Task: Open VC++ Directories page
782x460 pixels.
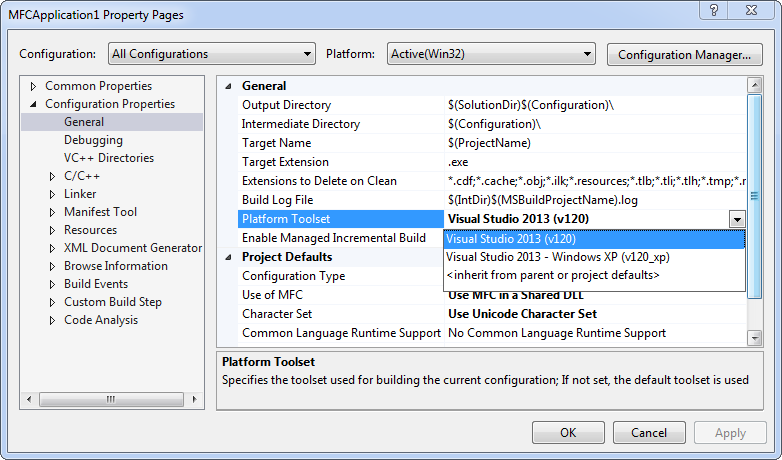Action: pos(109,159)
